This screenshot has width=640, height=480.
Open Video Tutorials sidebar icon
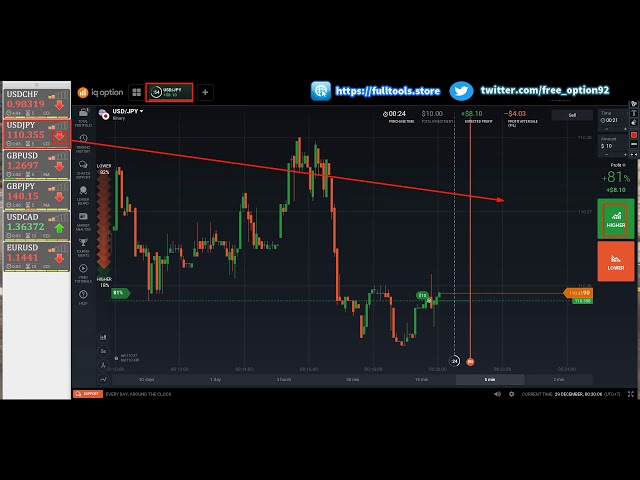coord(83,271)
